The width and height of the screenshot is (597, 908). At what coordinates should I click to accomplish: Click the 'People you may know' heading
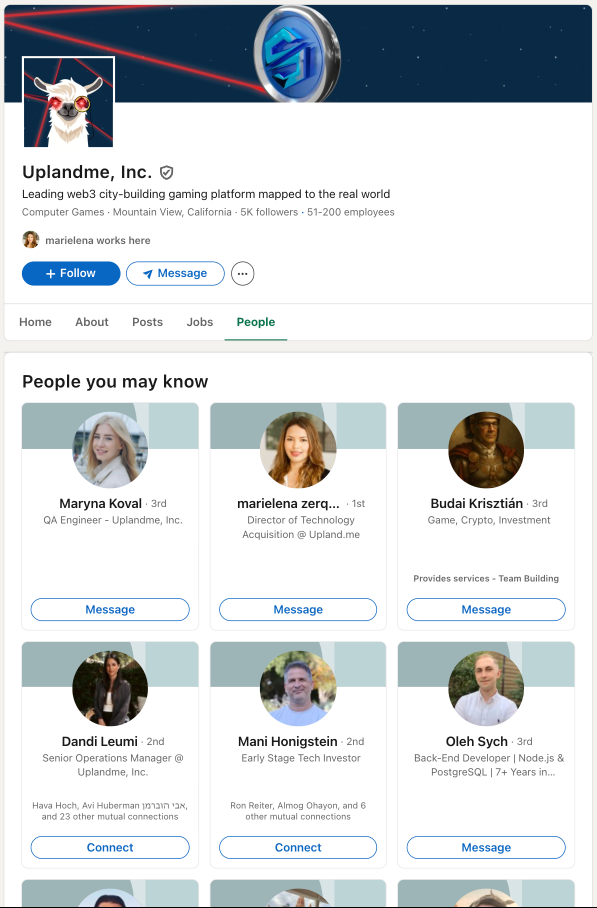115,382
